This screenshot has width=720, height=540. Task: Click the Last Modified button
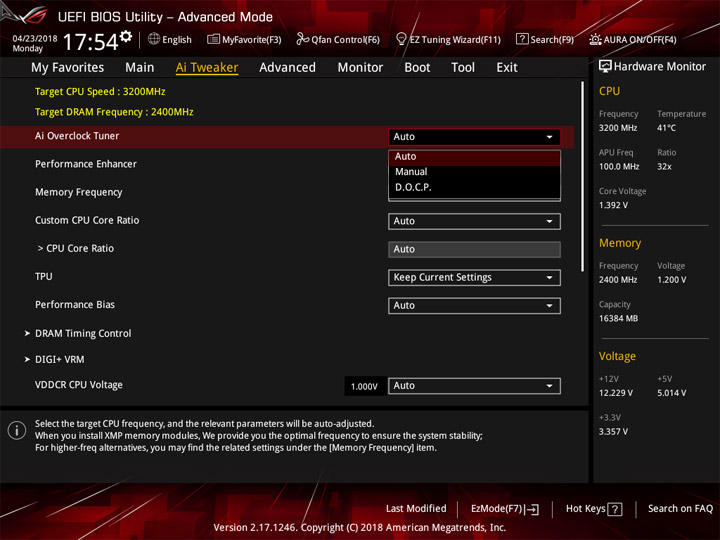(416, 509)
